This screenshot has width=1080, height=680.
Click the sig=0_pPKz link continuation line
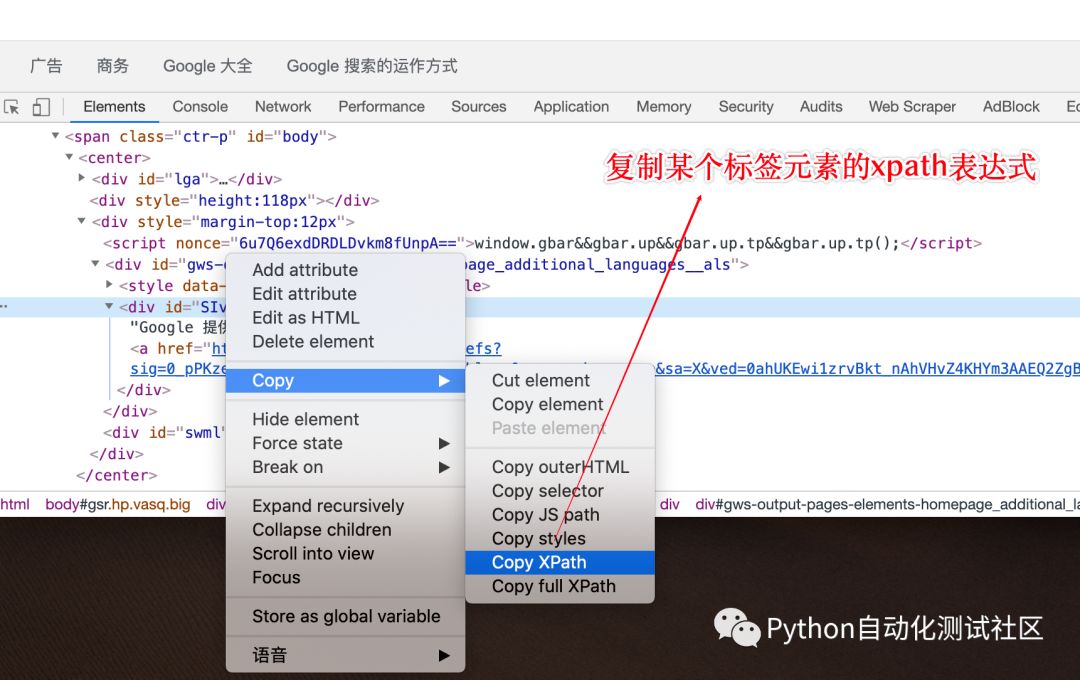pos(178,369)
